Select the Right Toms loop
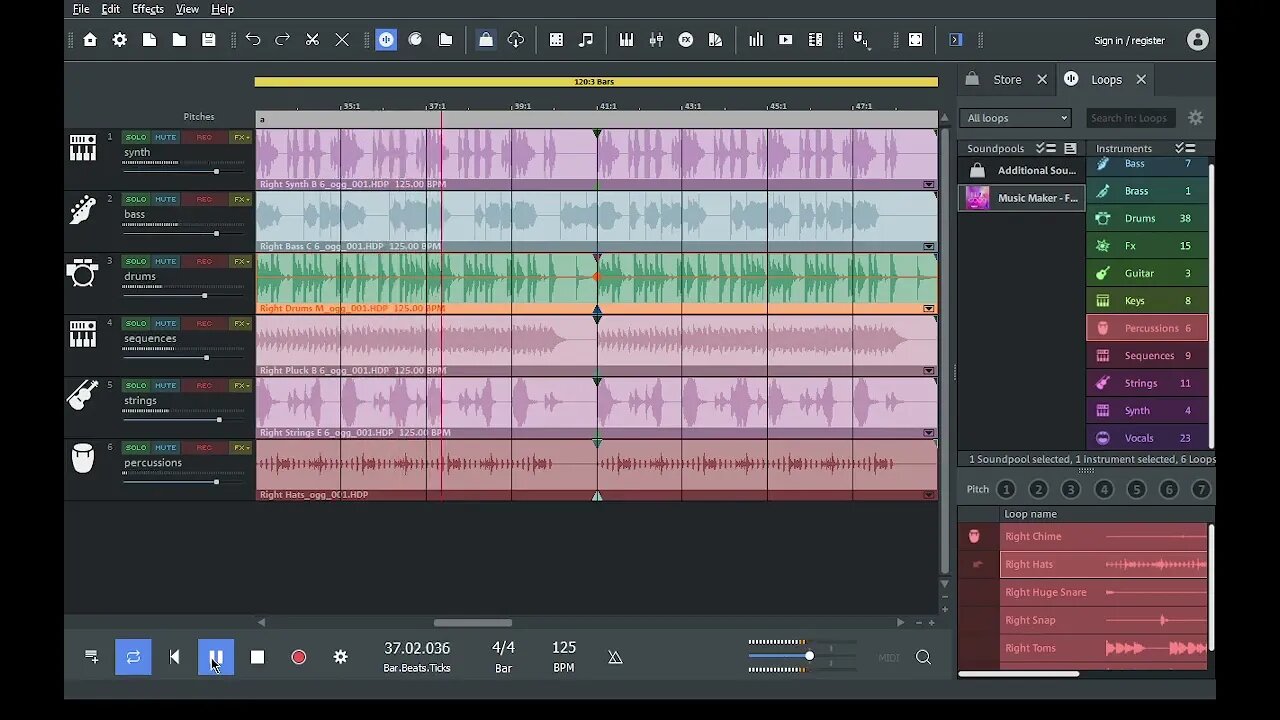The height and width of the screenshot is (720, 1280). pyautogui.click(x=1104, y=648)
